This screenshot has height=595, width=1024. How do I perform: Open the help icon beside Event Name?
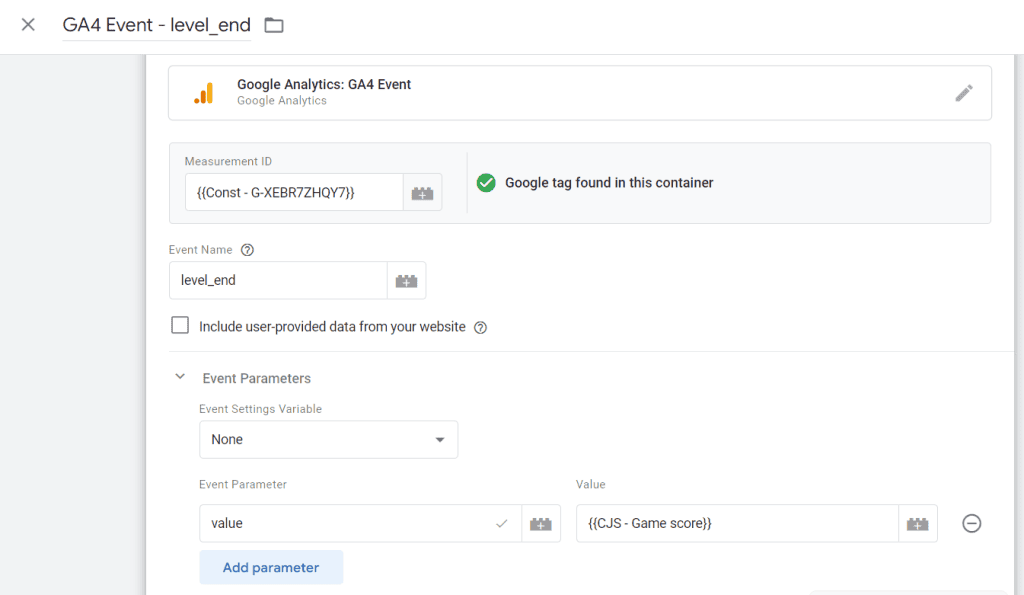(x=248, y=250)
